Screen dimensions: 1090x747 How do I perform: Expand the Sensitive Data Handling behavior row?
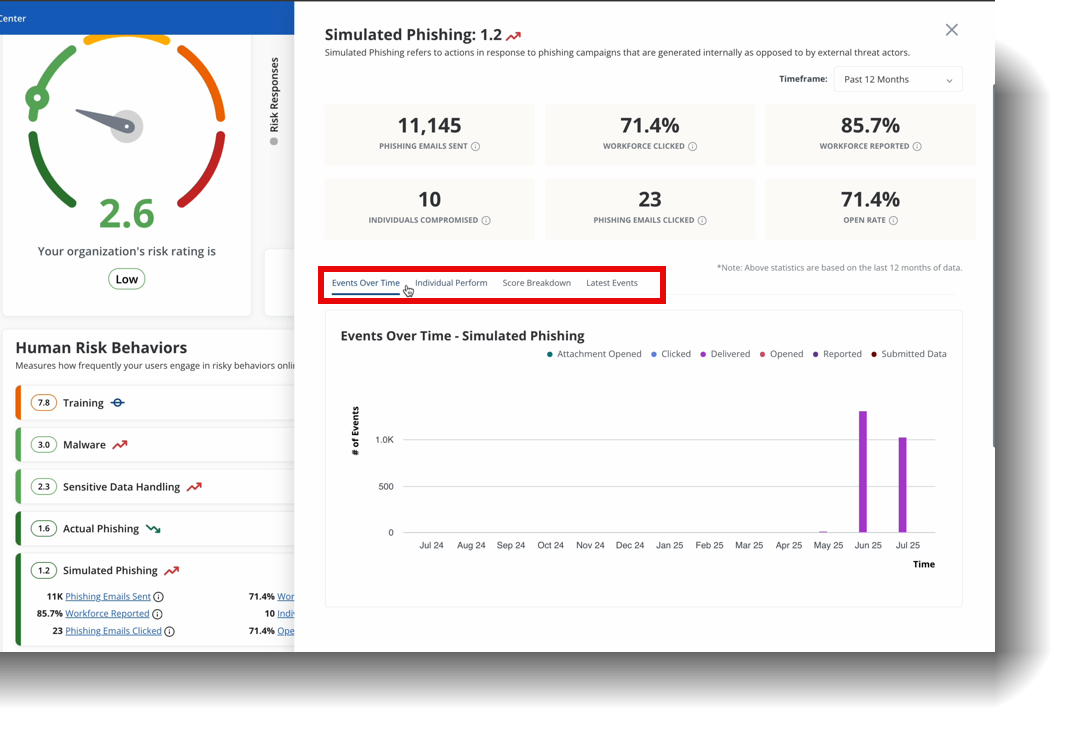121,487
